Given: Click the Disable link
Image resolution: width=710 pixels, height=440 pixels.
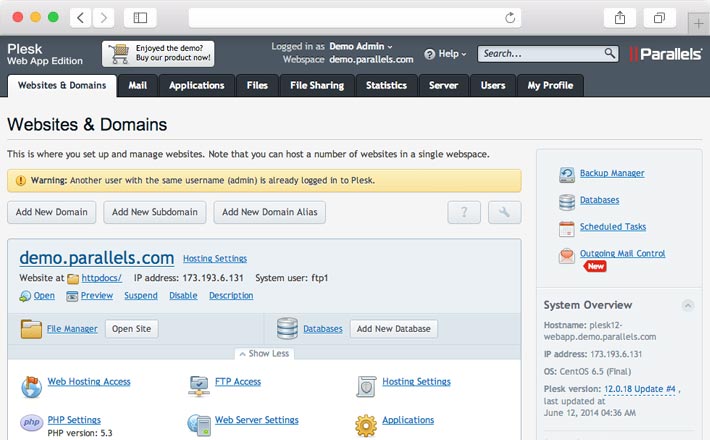Looking at the screenshot, I should (183, 296).
